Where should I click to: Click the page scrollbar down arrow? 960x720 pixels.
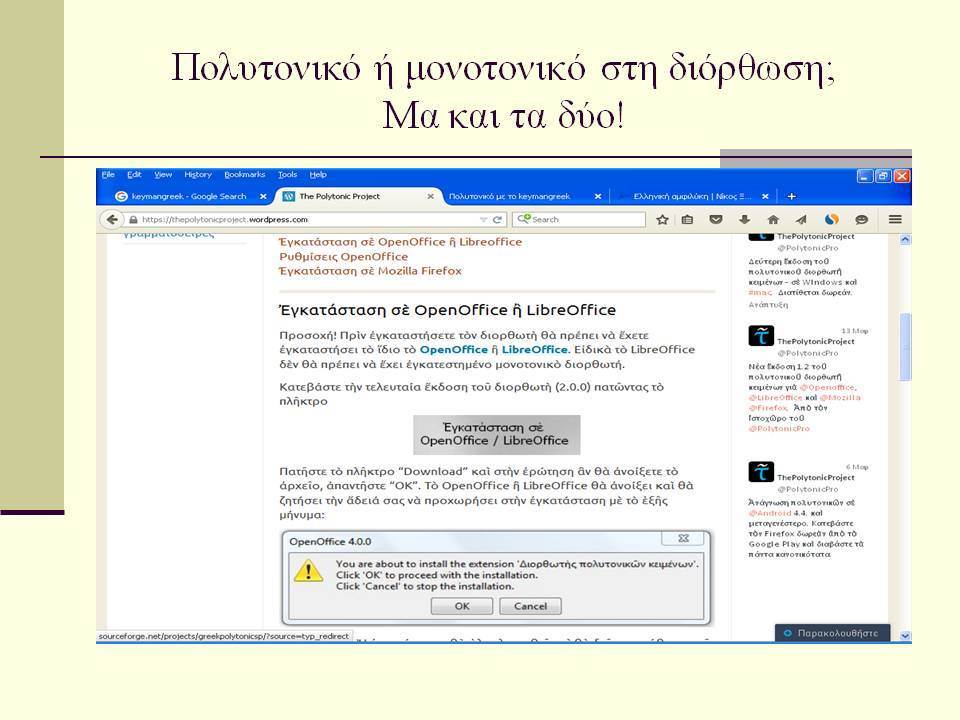click(x=905, y=636)
